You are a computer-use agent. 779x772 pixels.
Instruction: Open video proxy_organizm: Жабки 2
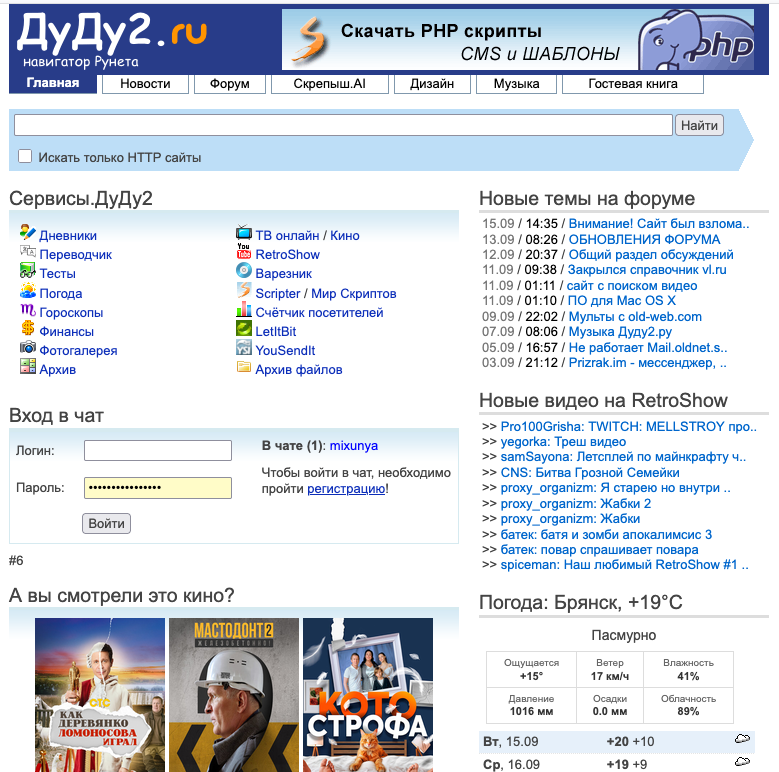[576, 504]
